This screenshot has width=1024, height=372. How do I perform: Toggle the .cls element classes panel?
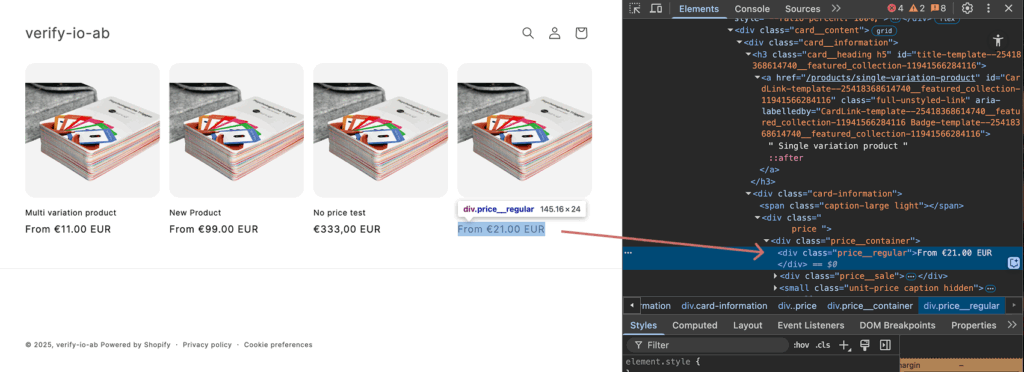(823, 345)
